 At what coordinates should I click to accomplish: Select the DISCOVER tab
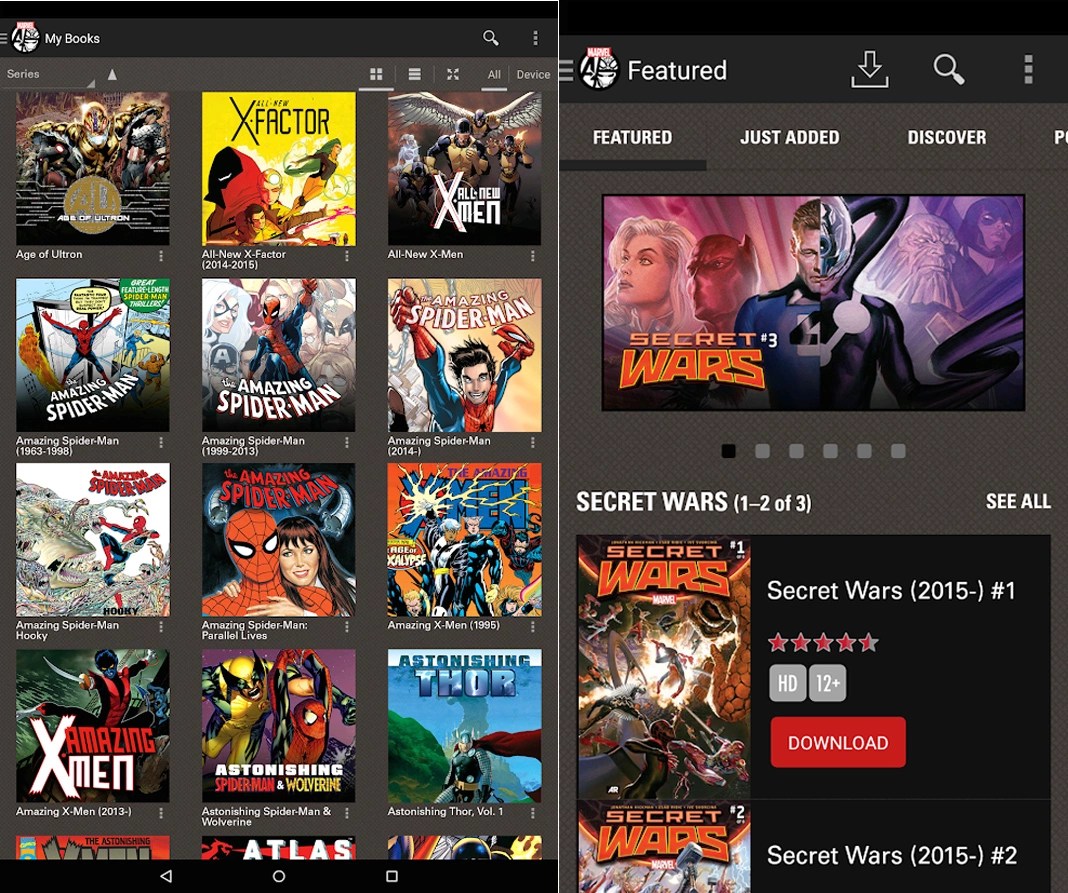pyautogui.click(x=947, y=138)
